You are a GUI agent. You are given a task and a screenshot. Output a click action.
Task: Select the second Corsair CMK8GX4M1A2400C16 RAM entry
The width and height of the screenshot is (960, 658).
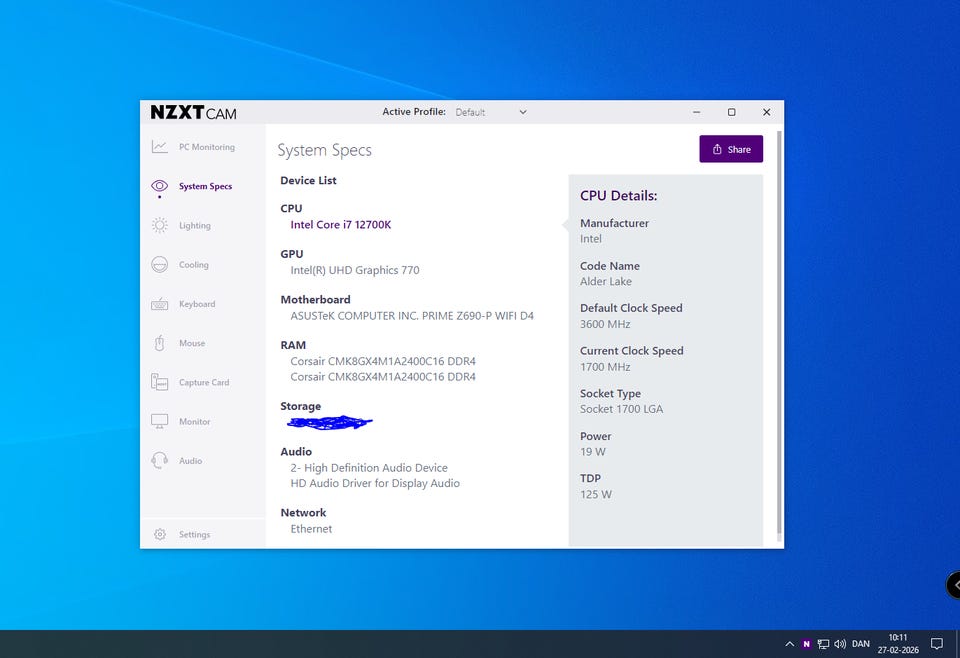coord(383,377)
